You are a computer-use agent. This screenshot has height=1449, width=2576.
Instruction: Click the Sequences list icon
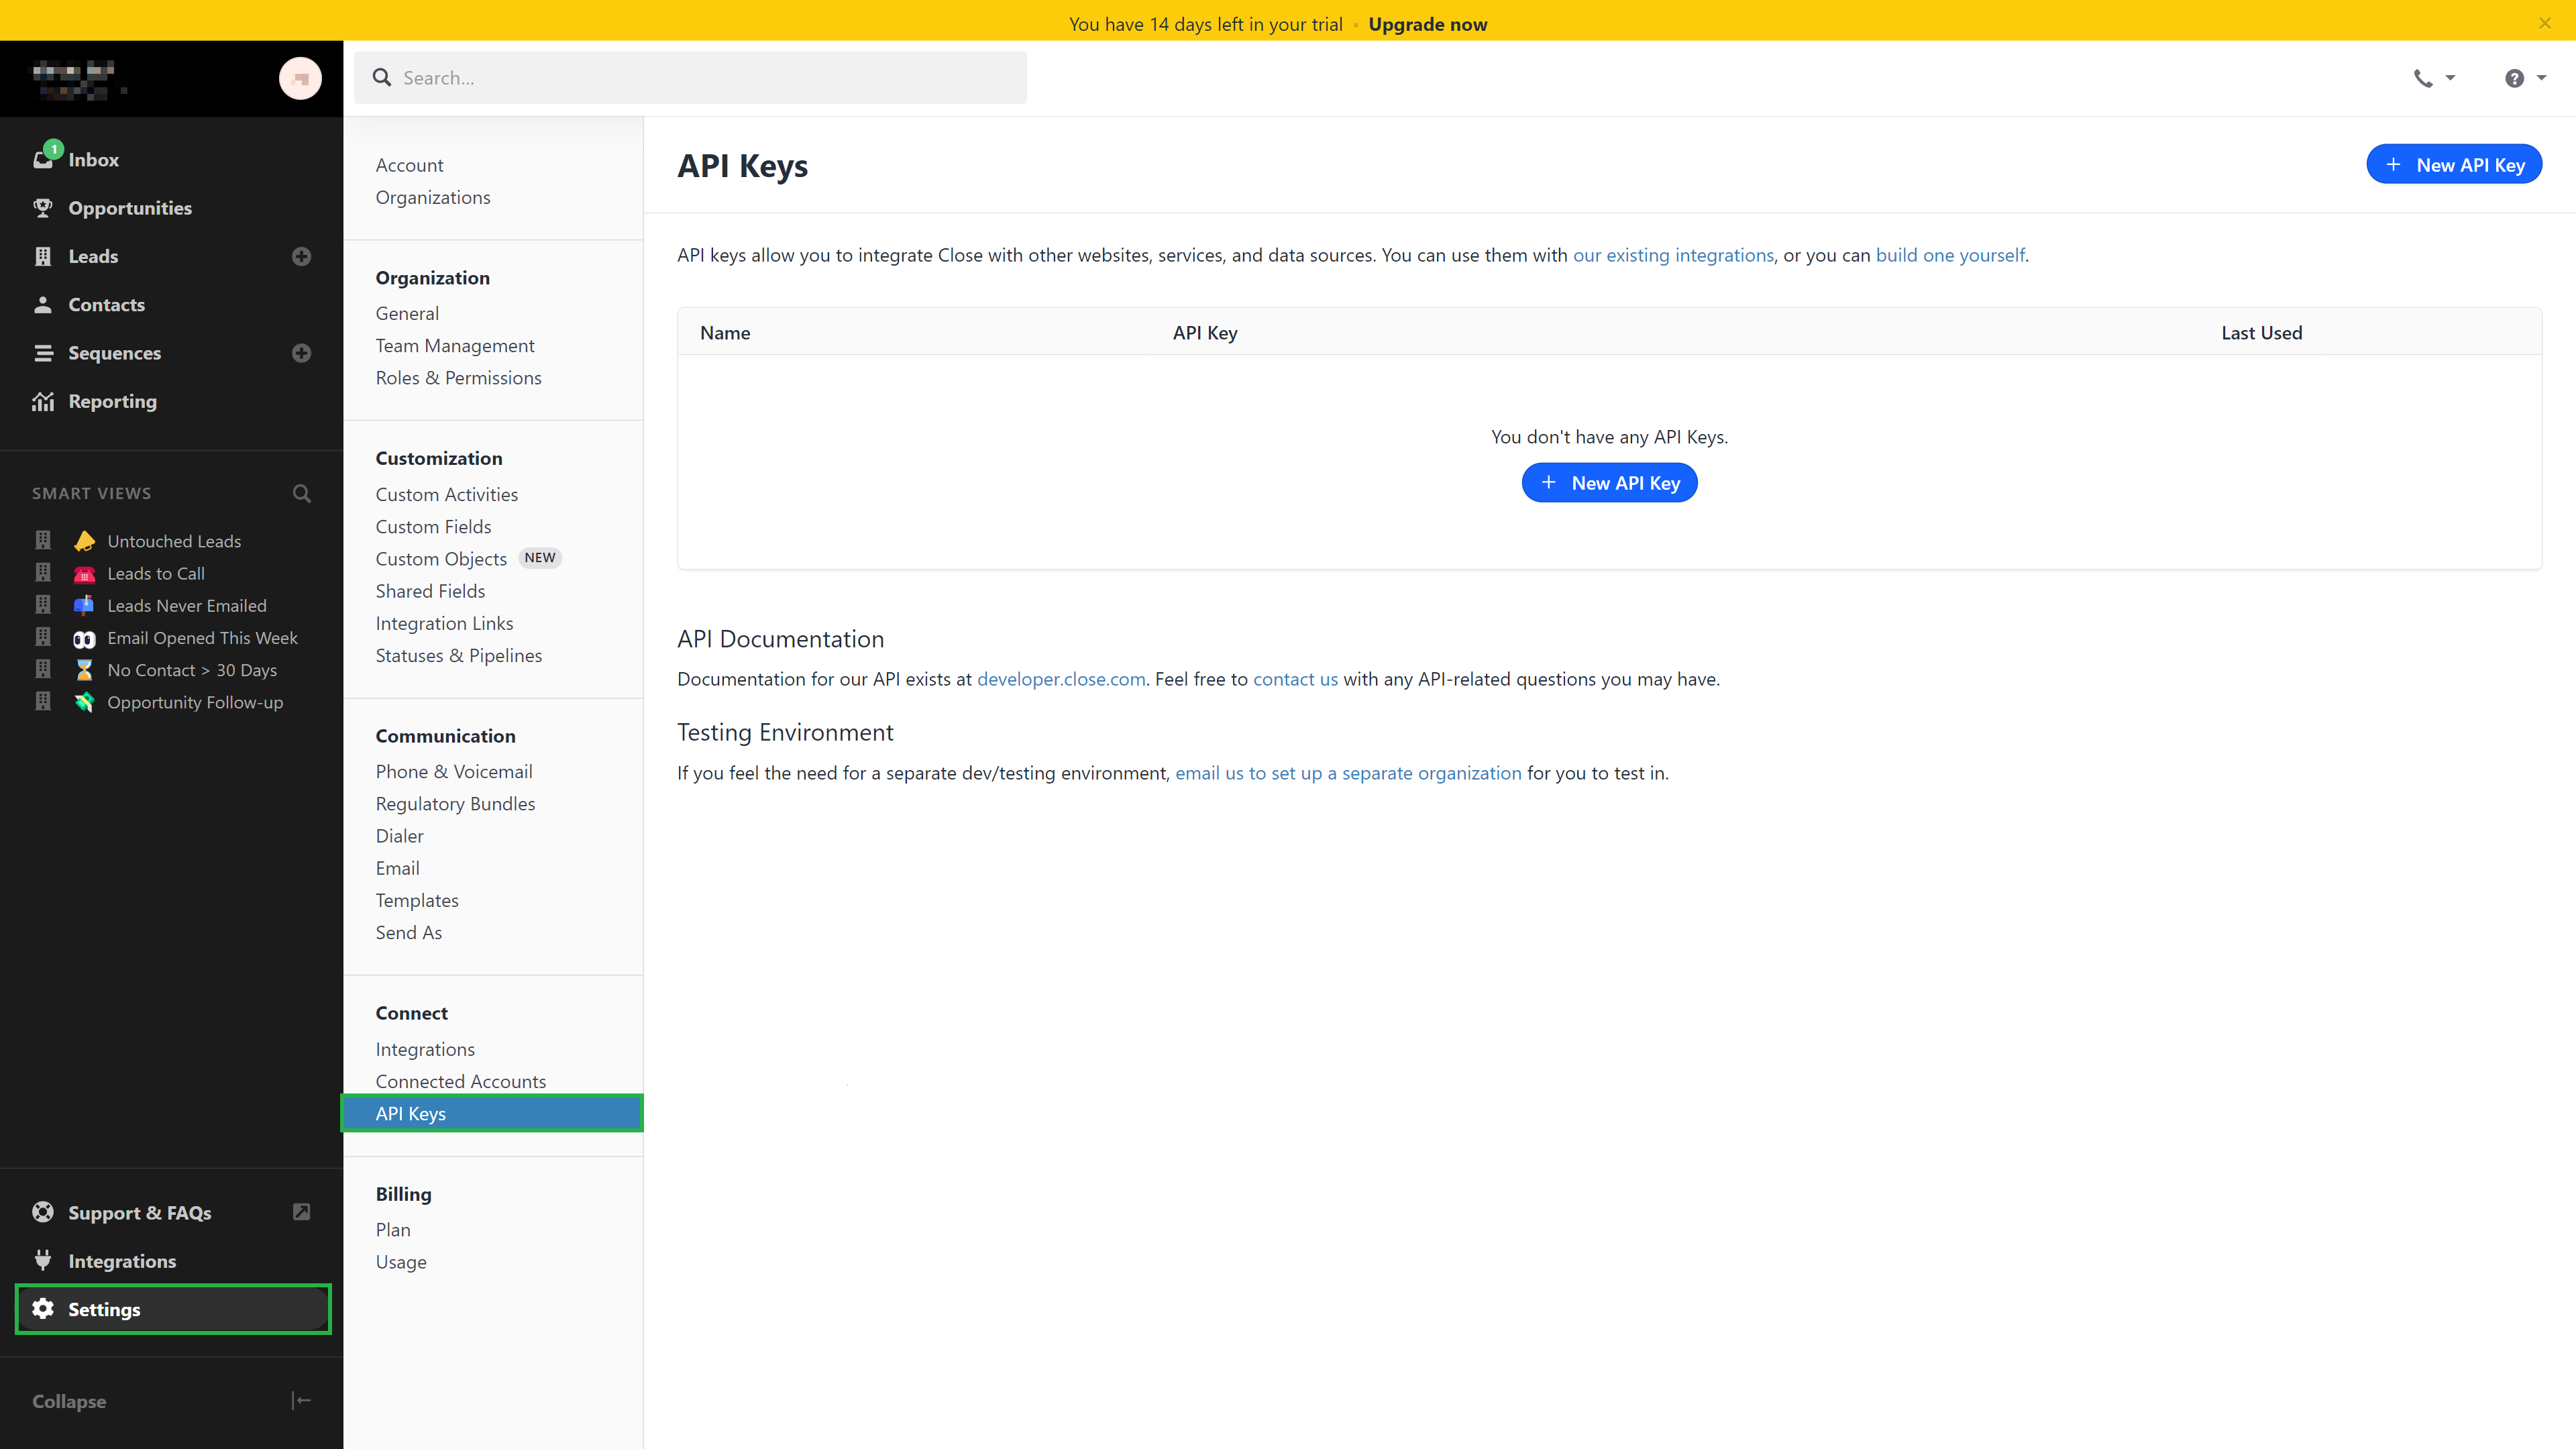pos(43,353)
